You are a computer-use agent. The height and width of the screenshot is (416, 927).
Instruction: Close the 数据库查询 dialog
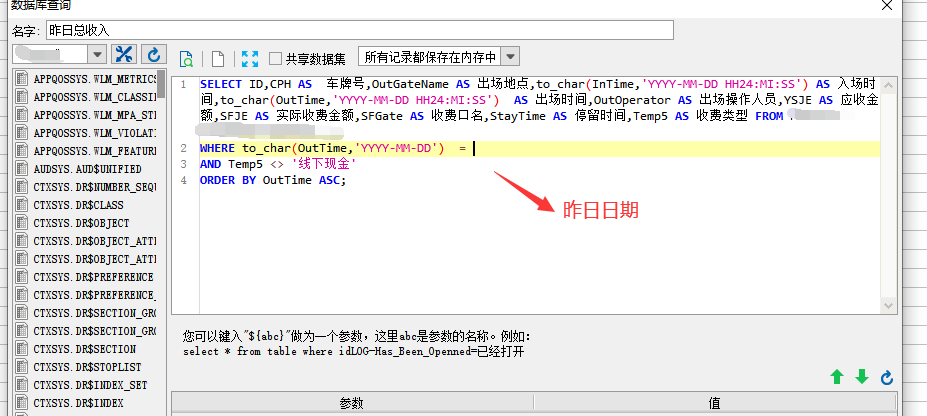click(887, 5)
